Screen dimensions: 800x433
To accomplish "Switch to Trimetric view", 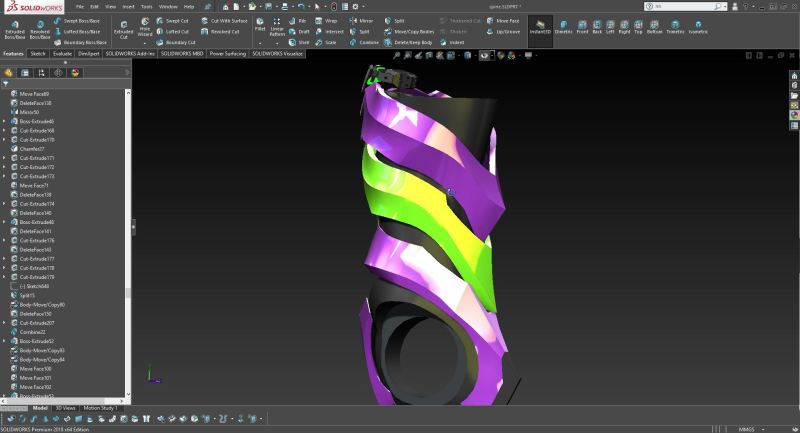I will coord(675,28).
